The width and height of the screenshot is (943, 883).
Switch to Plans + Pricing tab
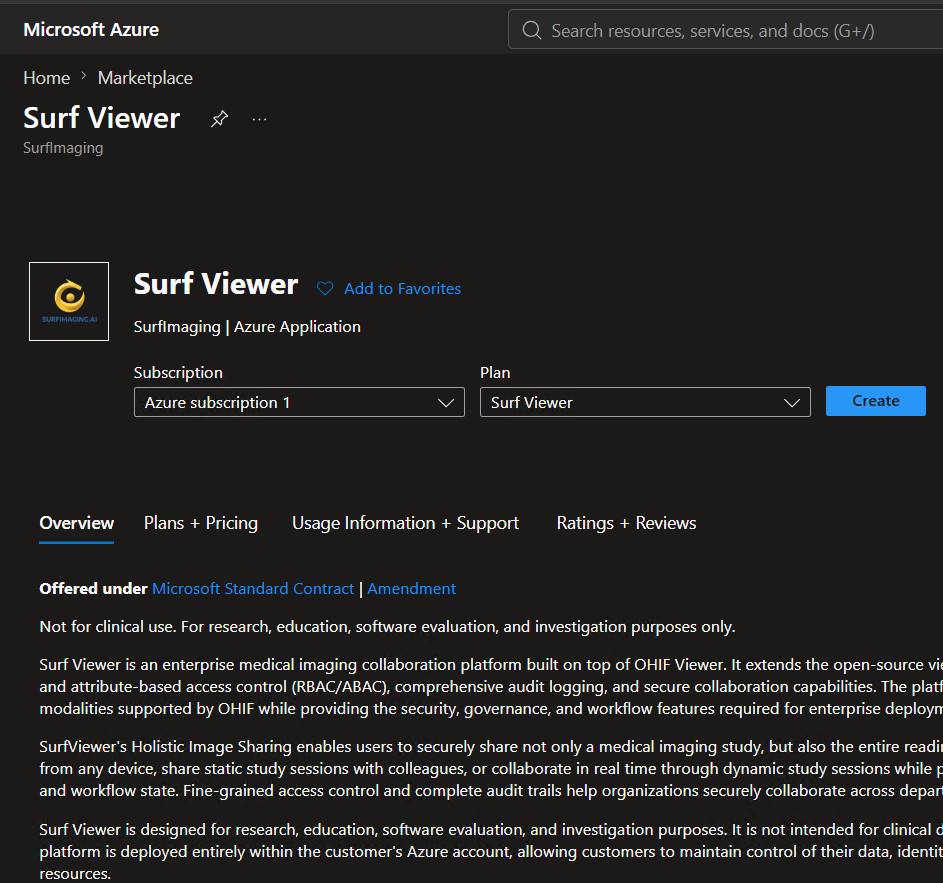(201, 523)
